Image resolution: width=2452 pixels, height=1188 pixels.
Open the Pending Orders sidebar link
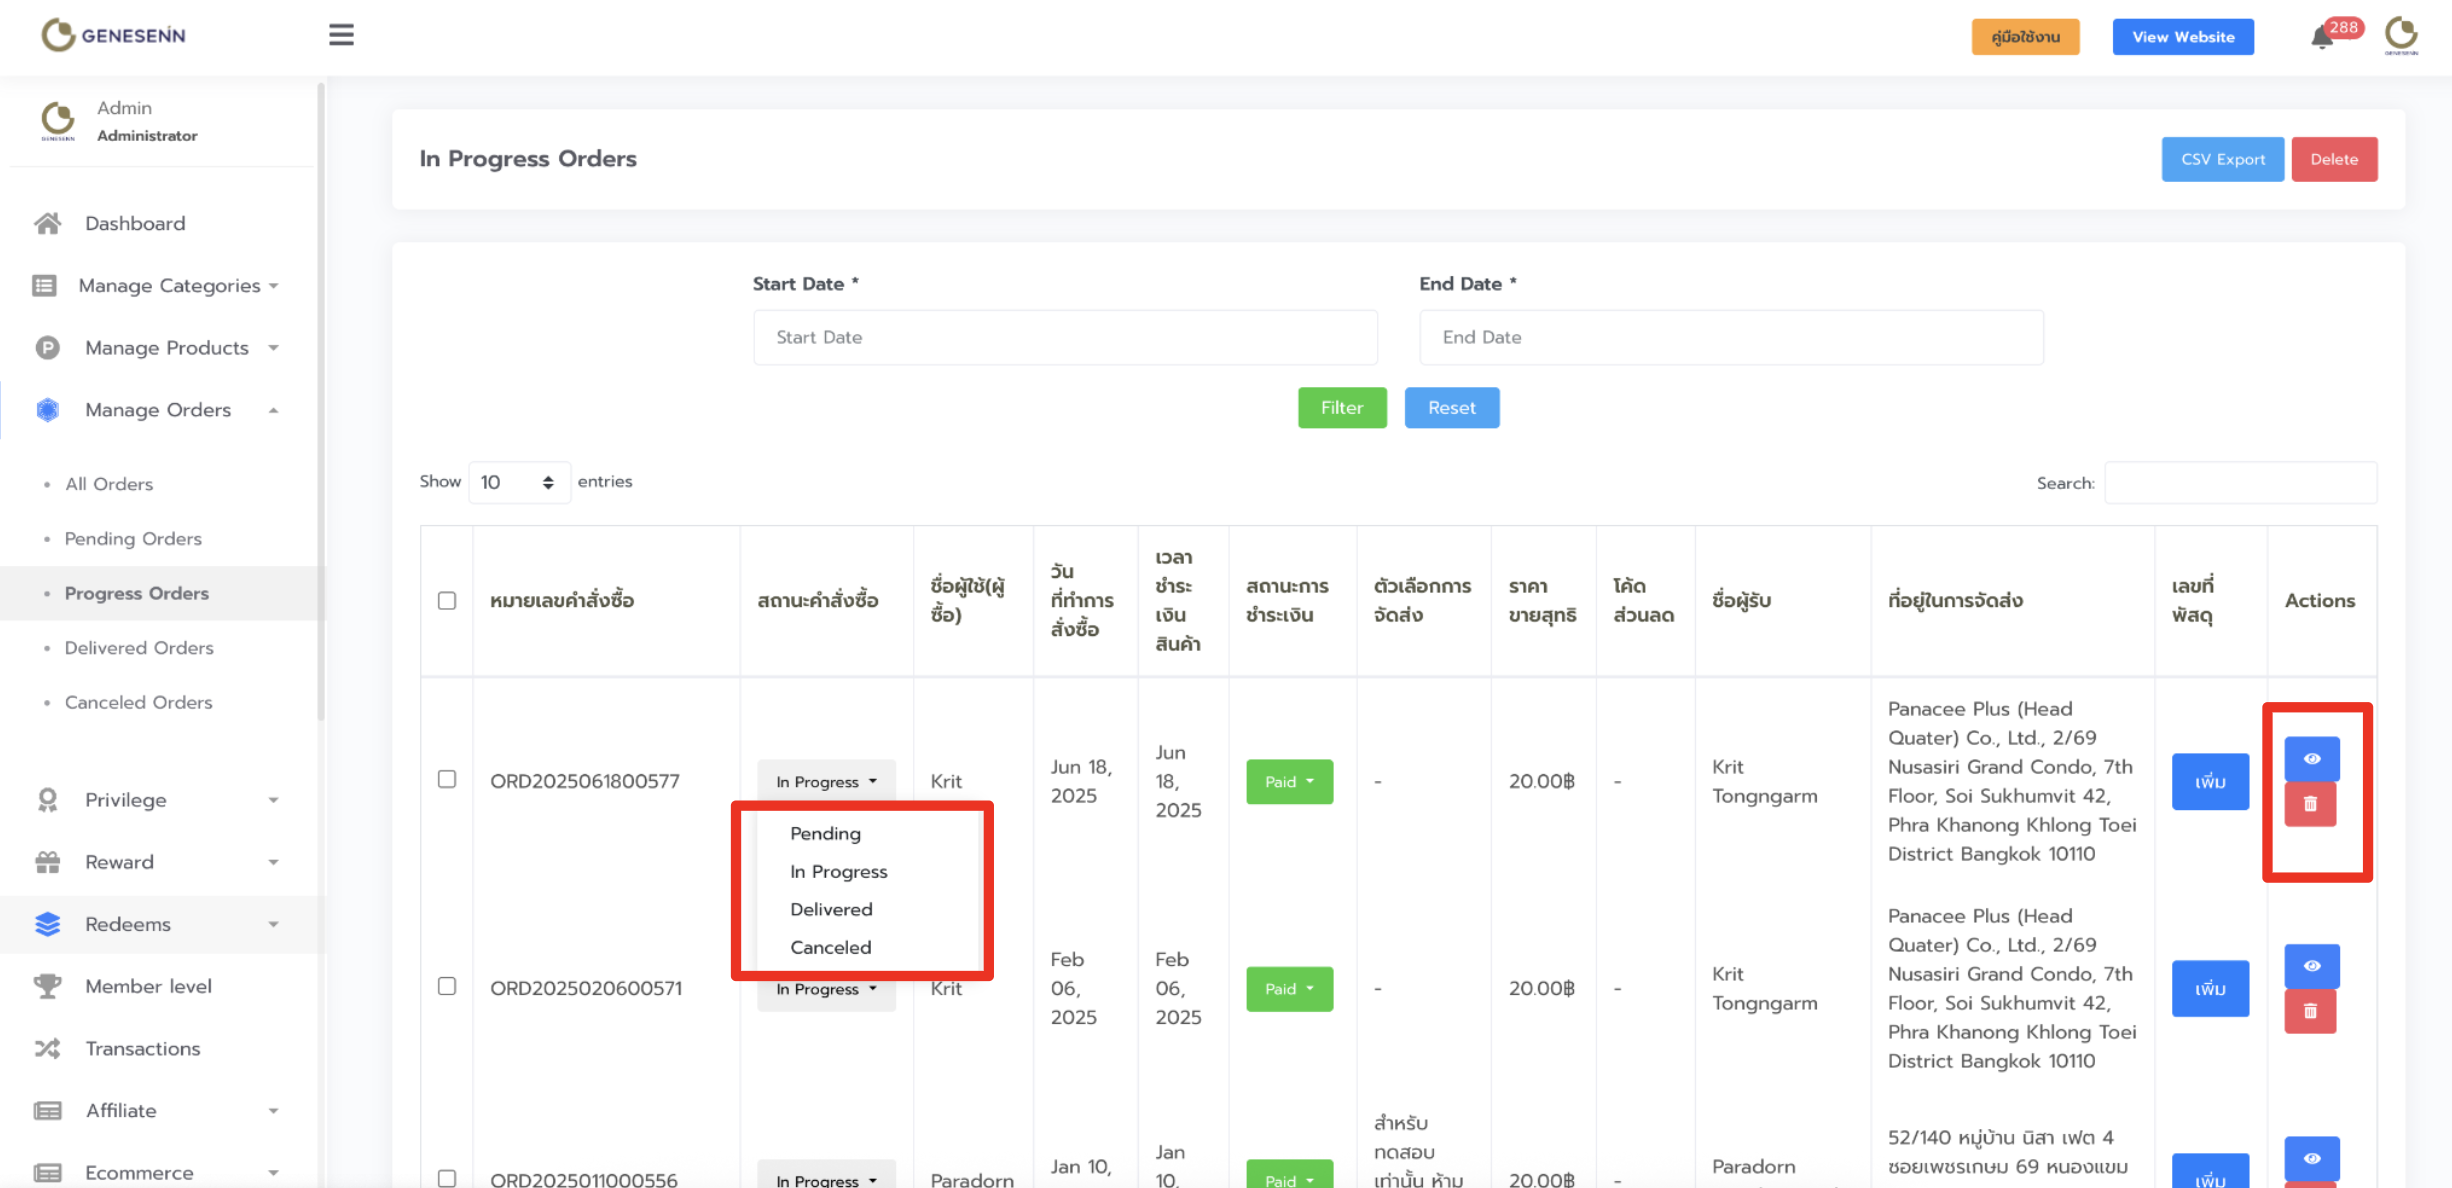[x=133, y=538]
